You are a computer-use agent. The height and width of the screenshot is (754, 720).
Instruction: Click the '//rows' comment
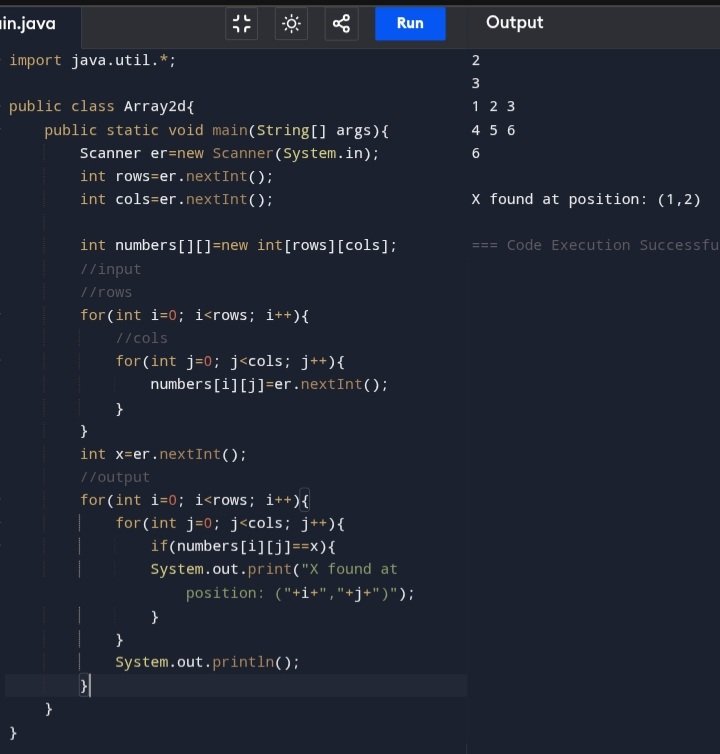(x=106, y=292)
